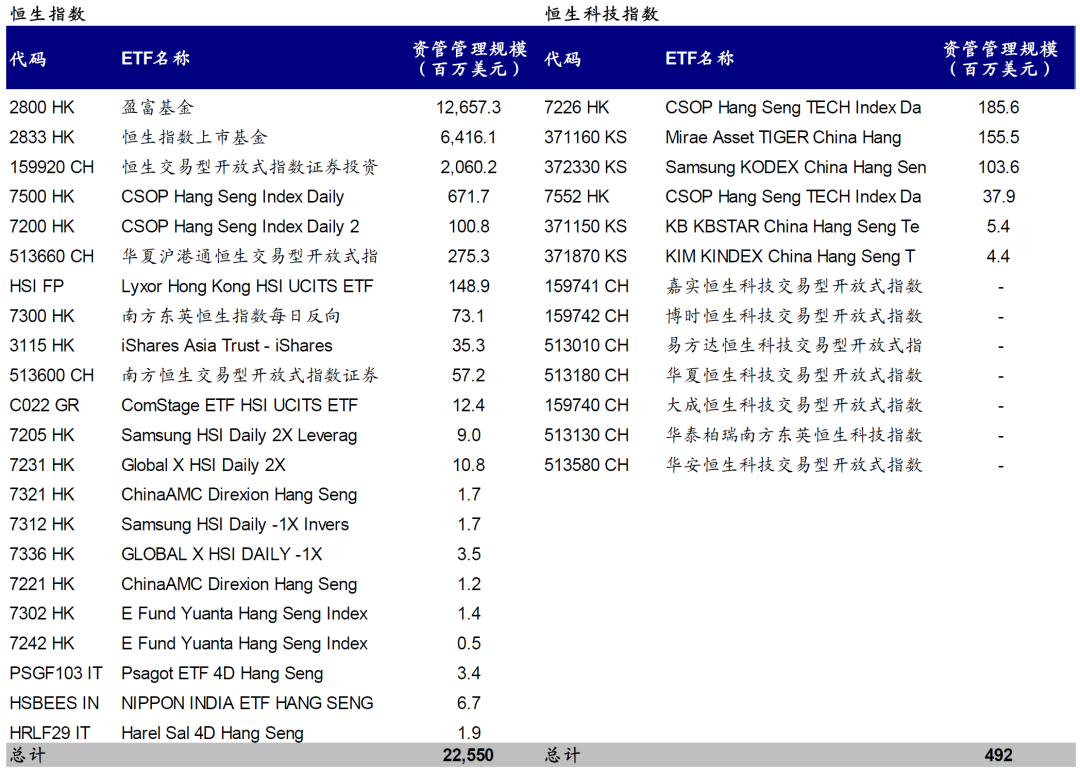
Task: Click the code HSBEES IN
Action: (54, 703)
